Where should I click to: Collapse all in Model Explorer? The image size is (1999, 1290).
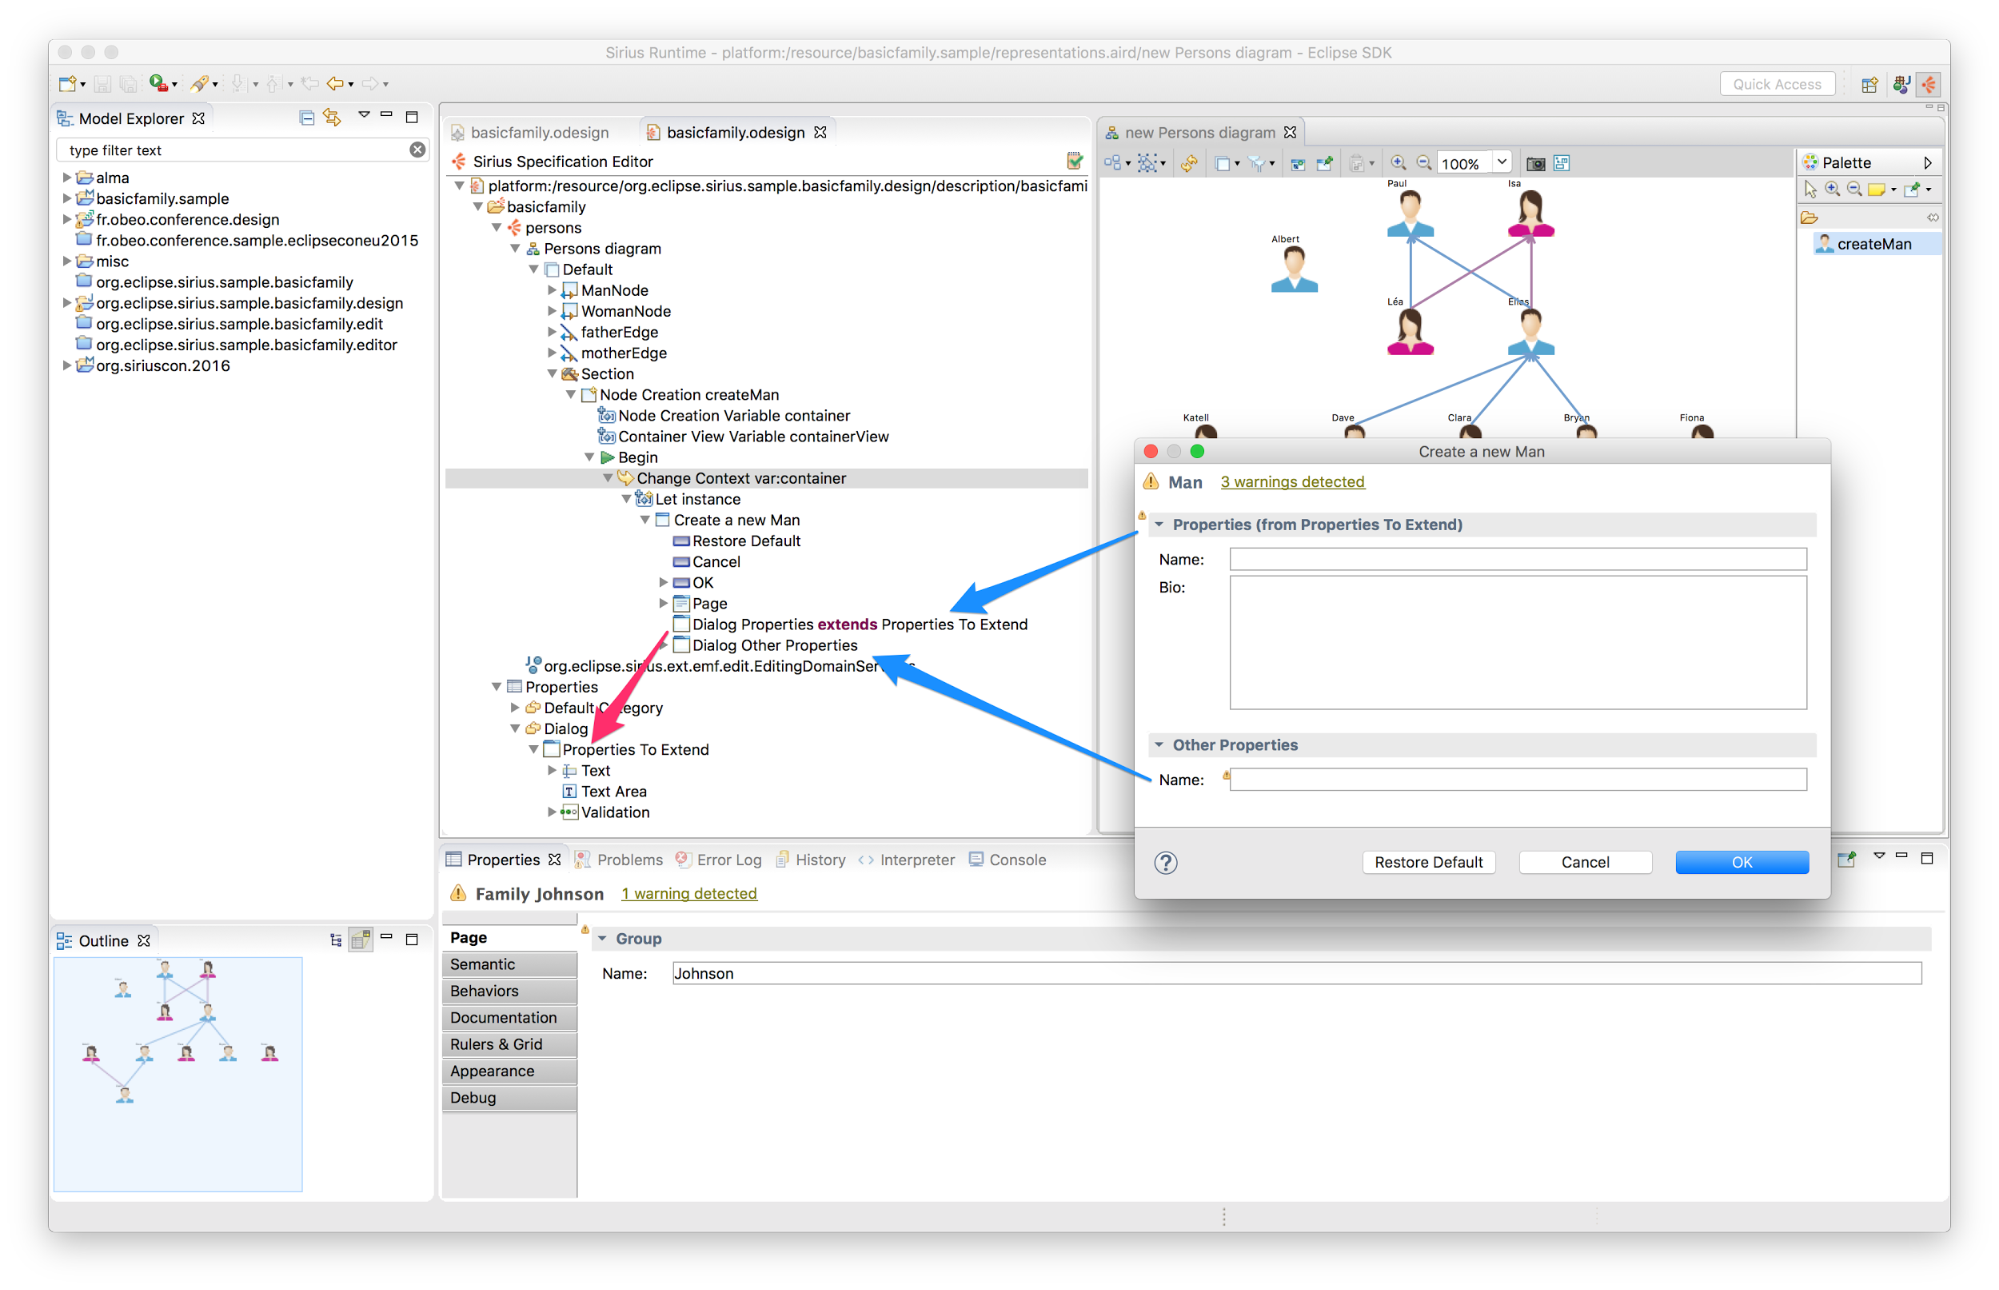pos(307,118)
